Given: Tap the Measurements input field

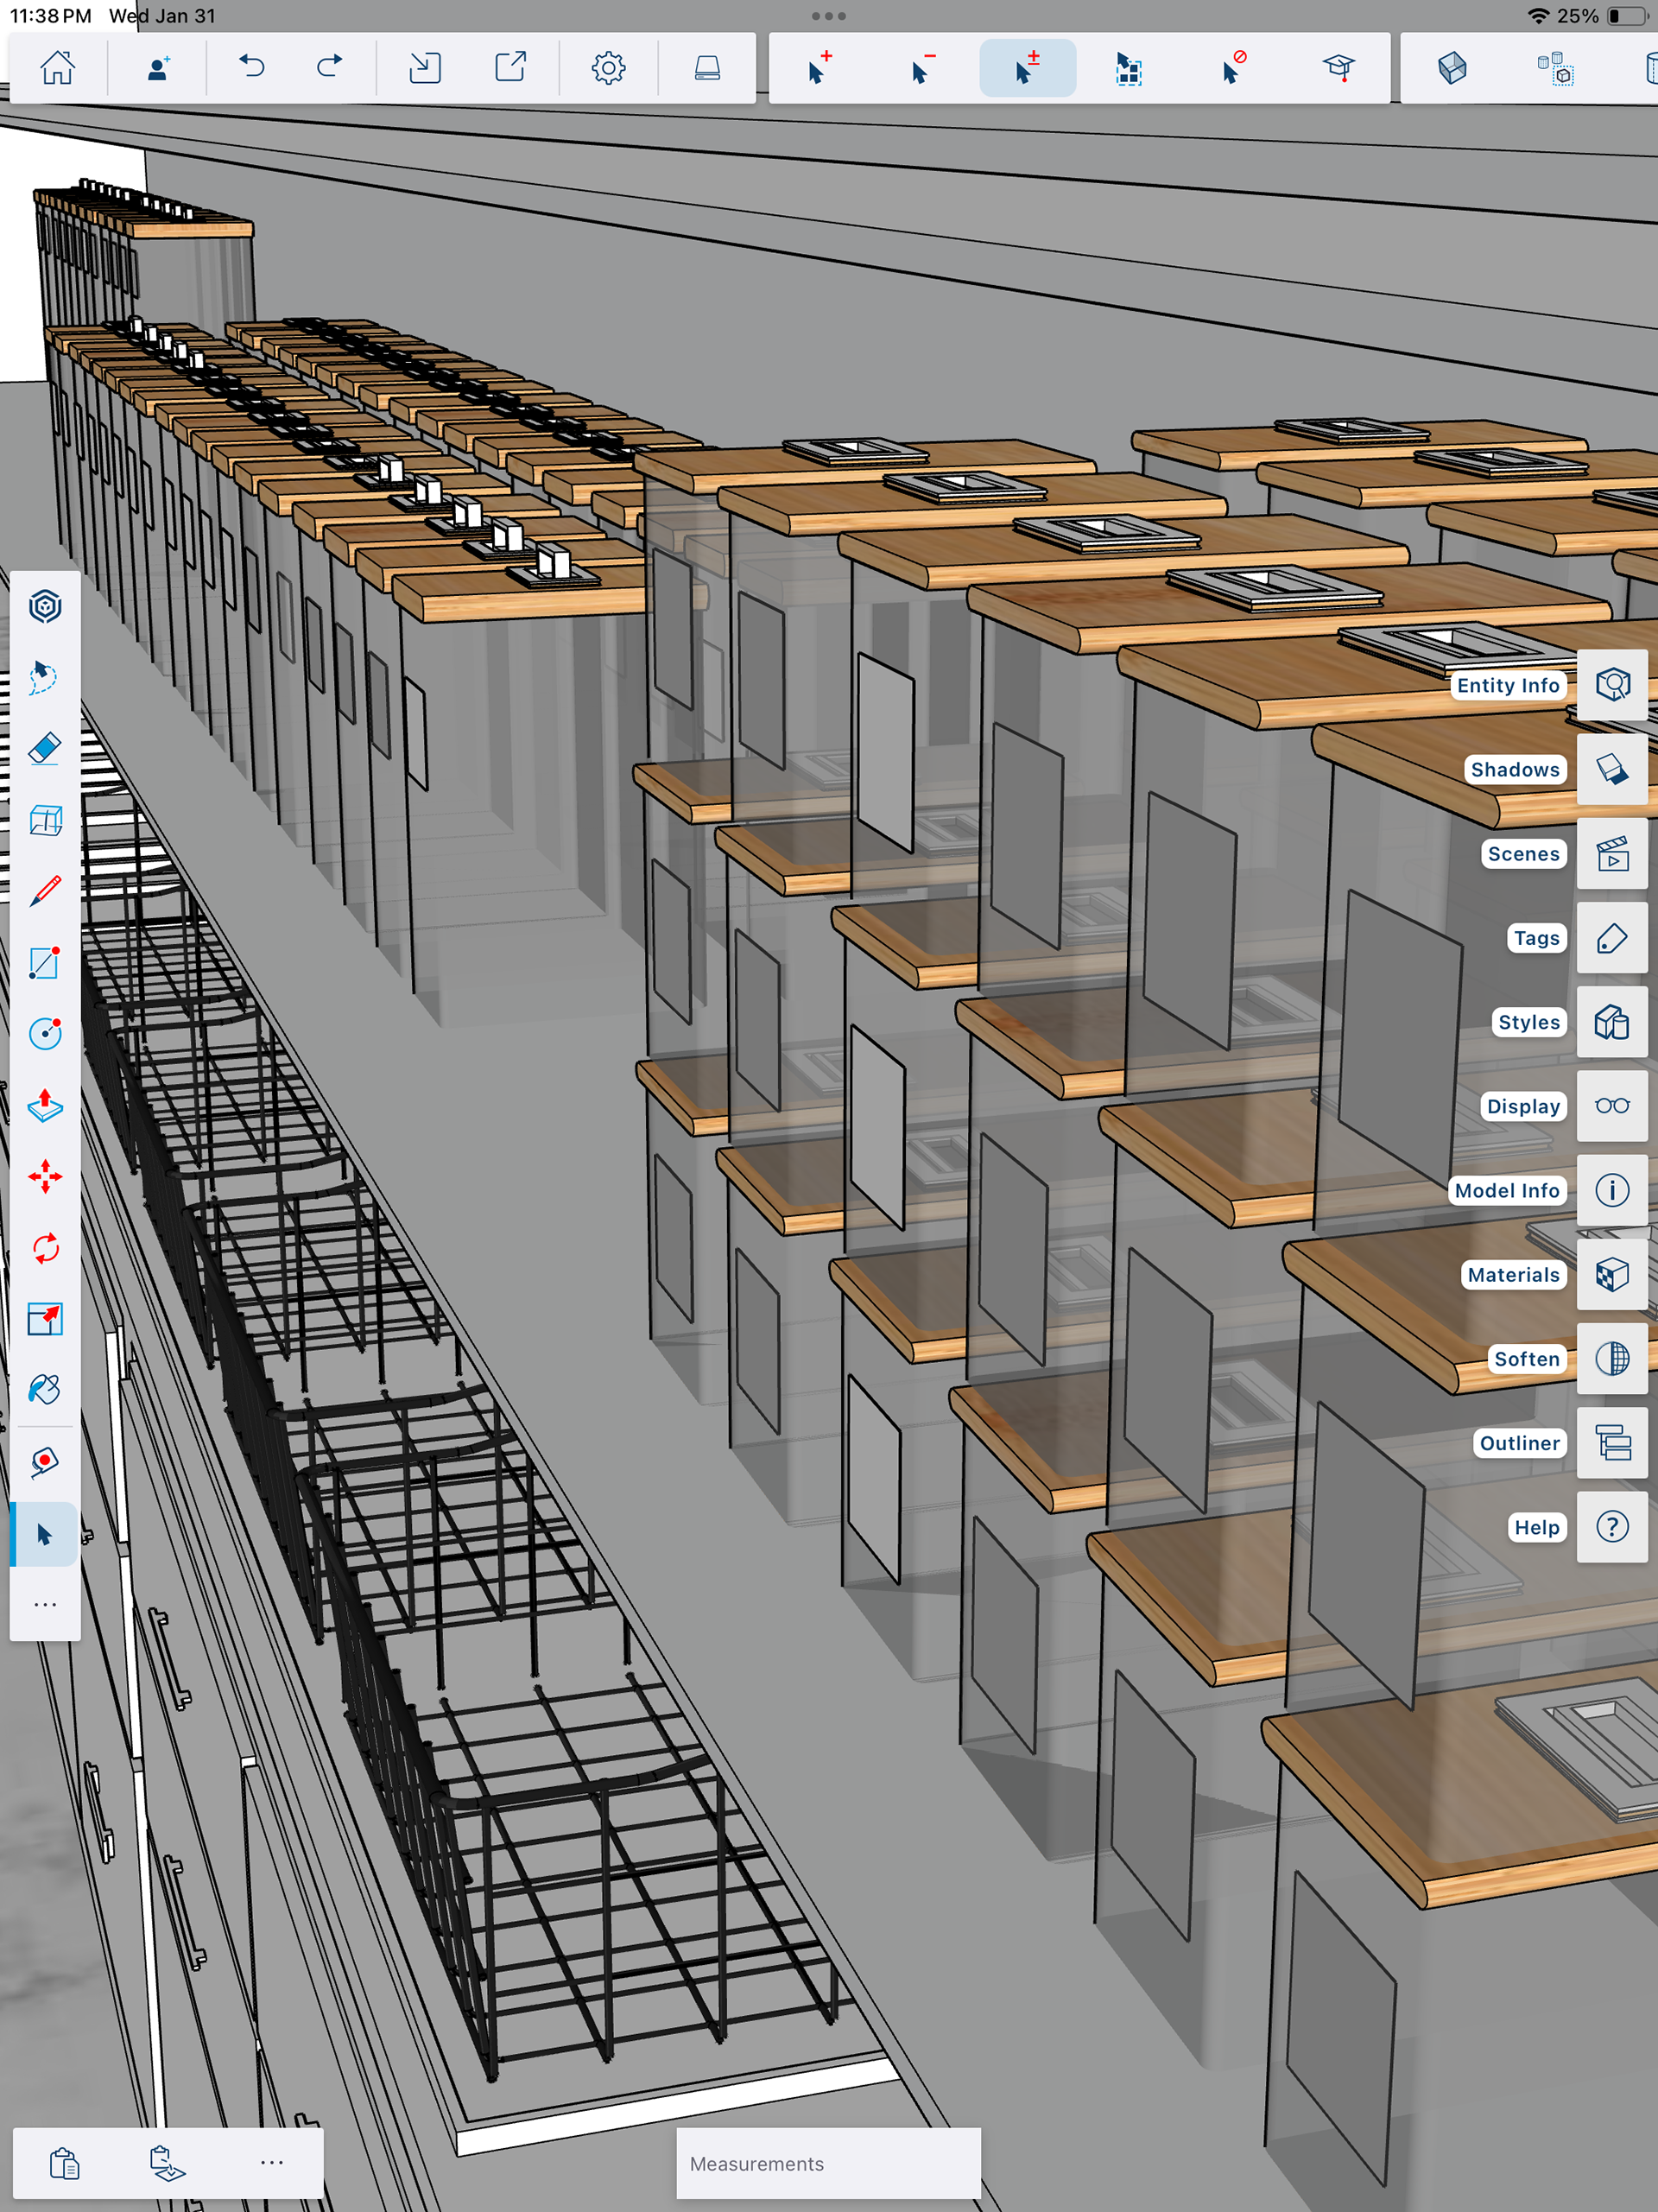Looking at the screenshot, I should click(x=828, y=2163).
